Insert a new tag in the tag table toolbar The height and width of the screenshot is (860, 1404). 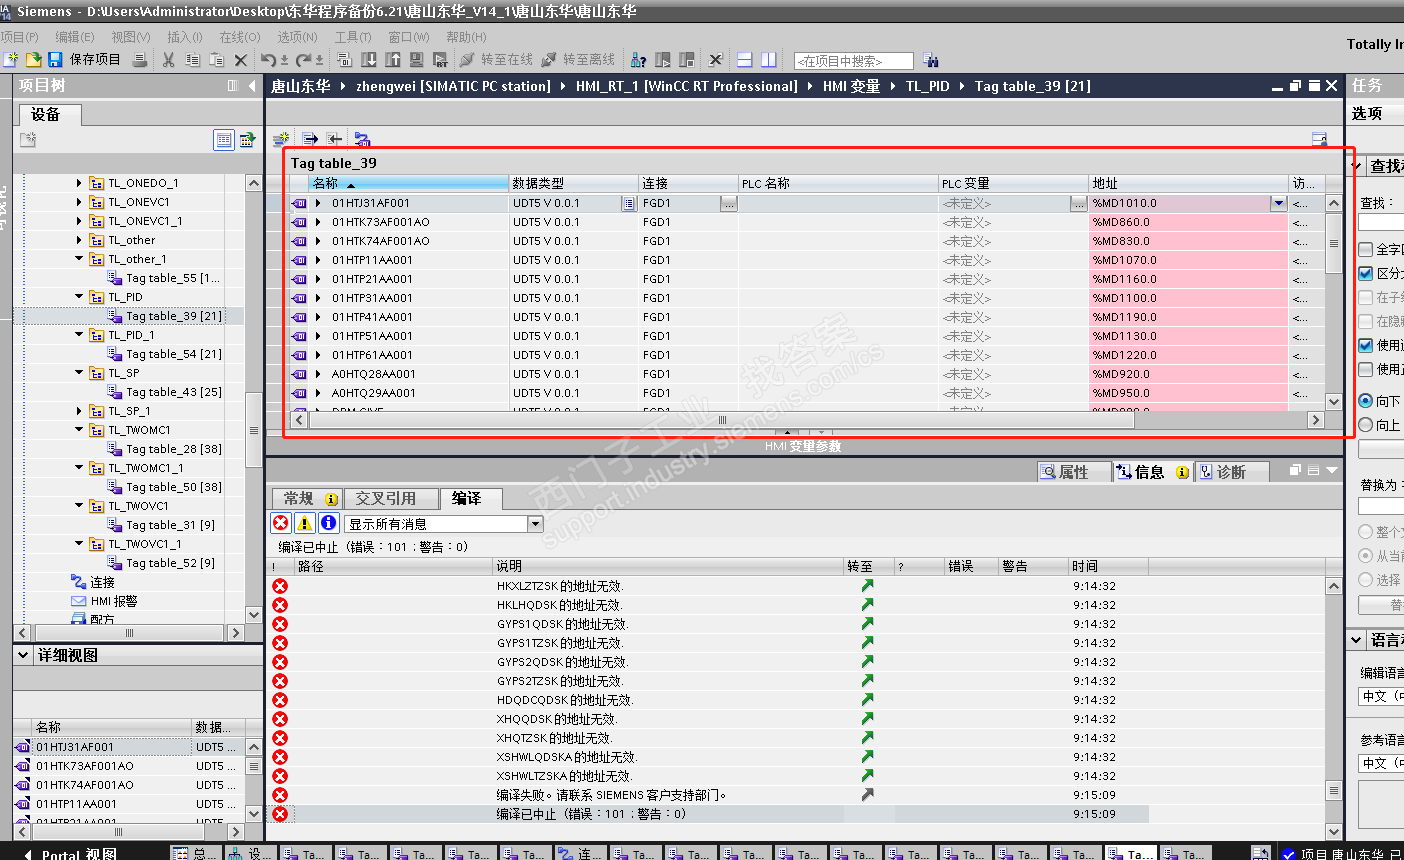pyautogui.click(x=282, y=139)
